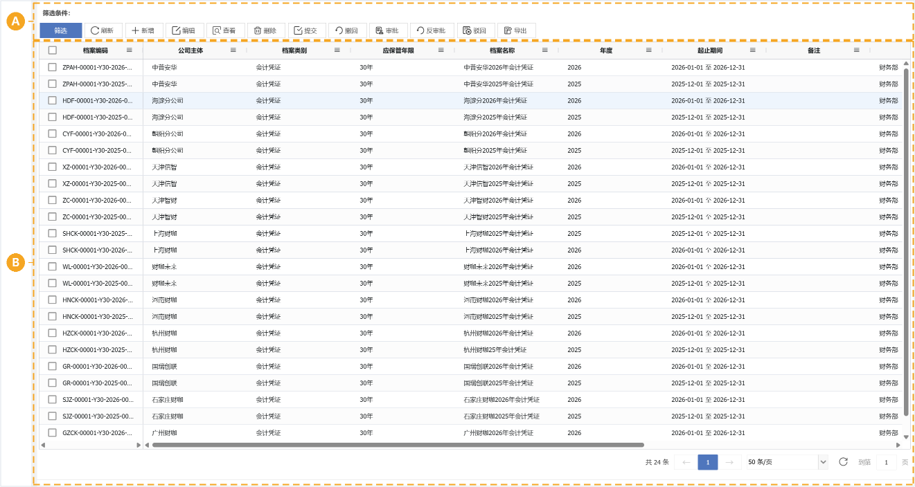Select the HDF-00001-Y30-2025 code cell

click(x=97, y=117)
